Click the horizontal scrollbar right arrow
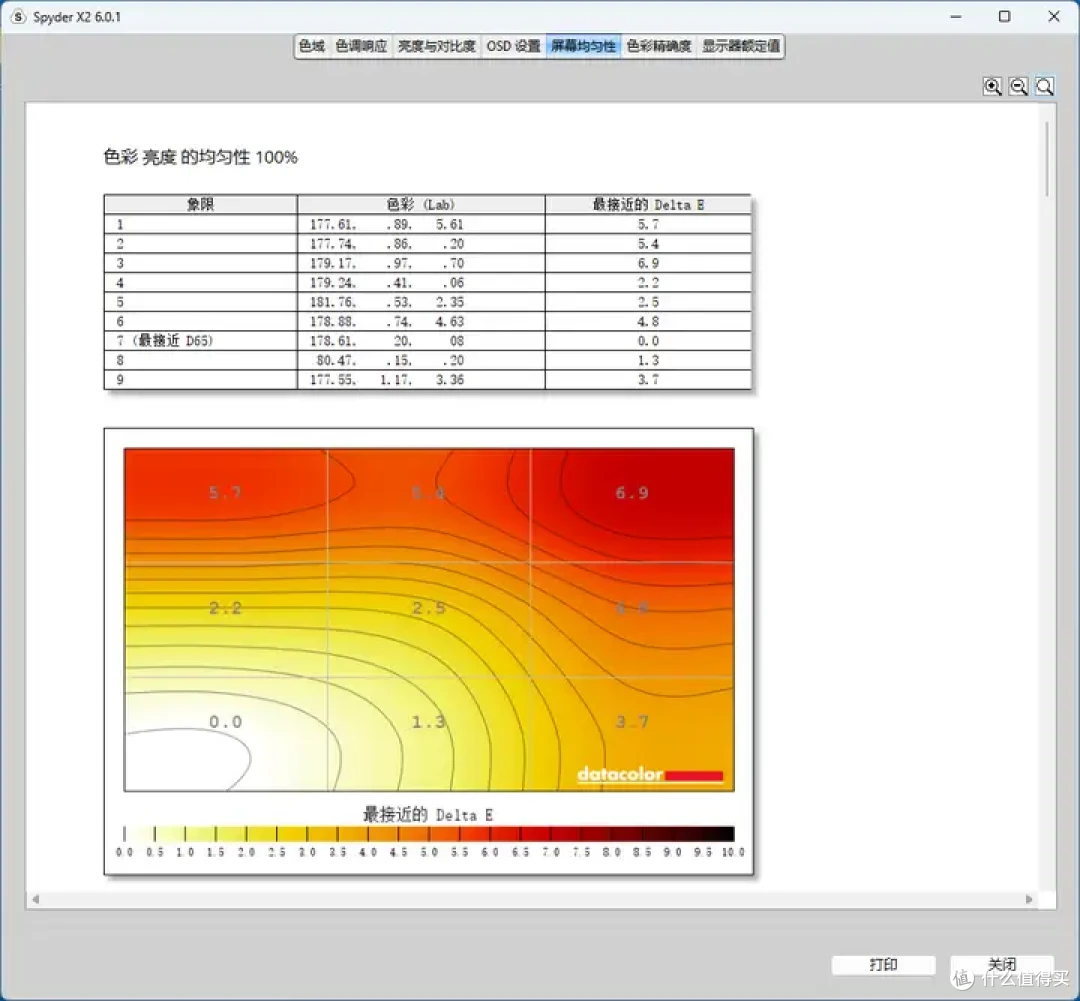 (1029, 899)
